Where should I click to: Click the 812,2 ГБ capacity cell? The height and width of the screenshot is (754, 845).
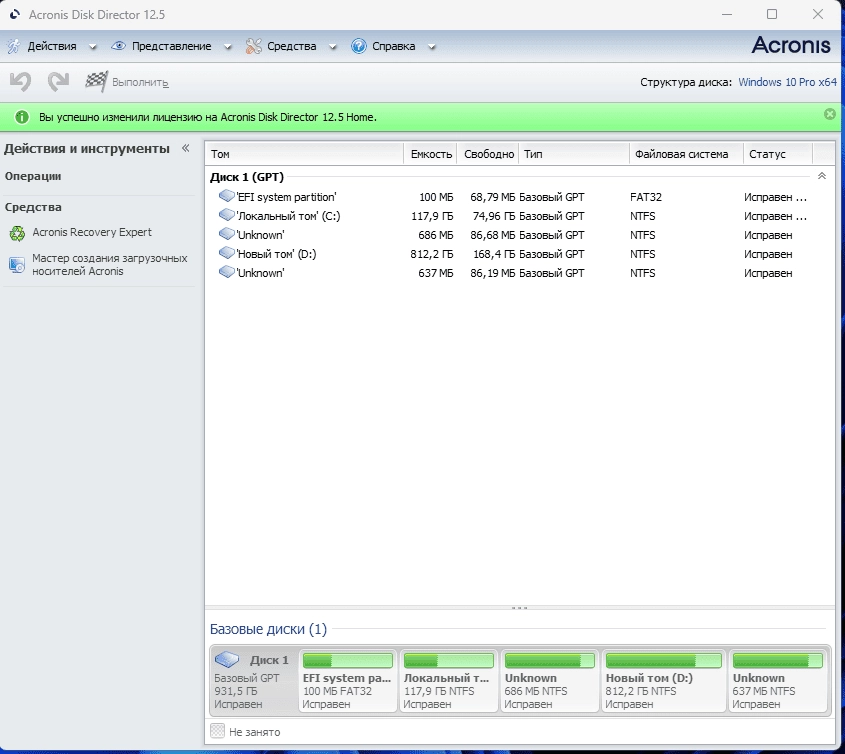point(432,254)
